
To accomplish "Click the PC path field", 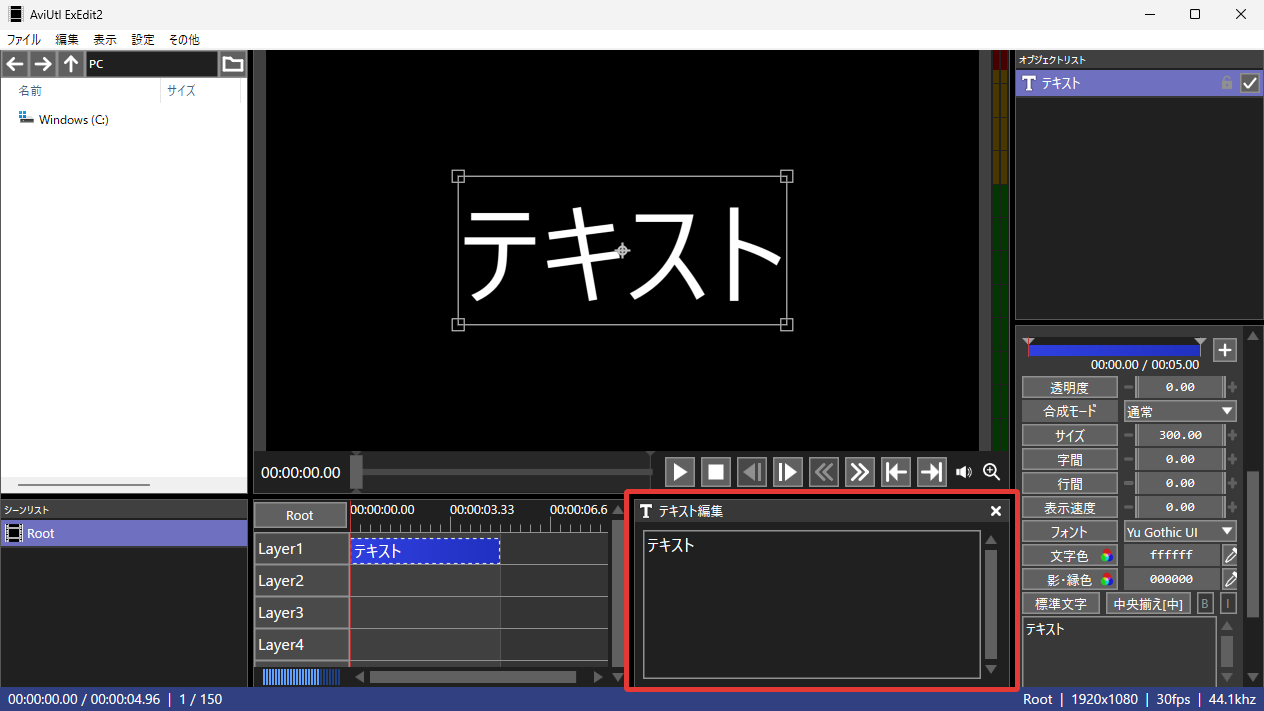I will pyautogui.click(x=151, y=64).
